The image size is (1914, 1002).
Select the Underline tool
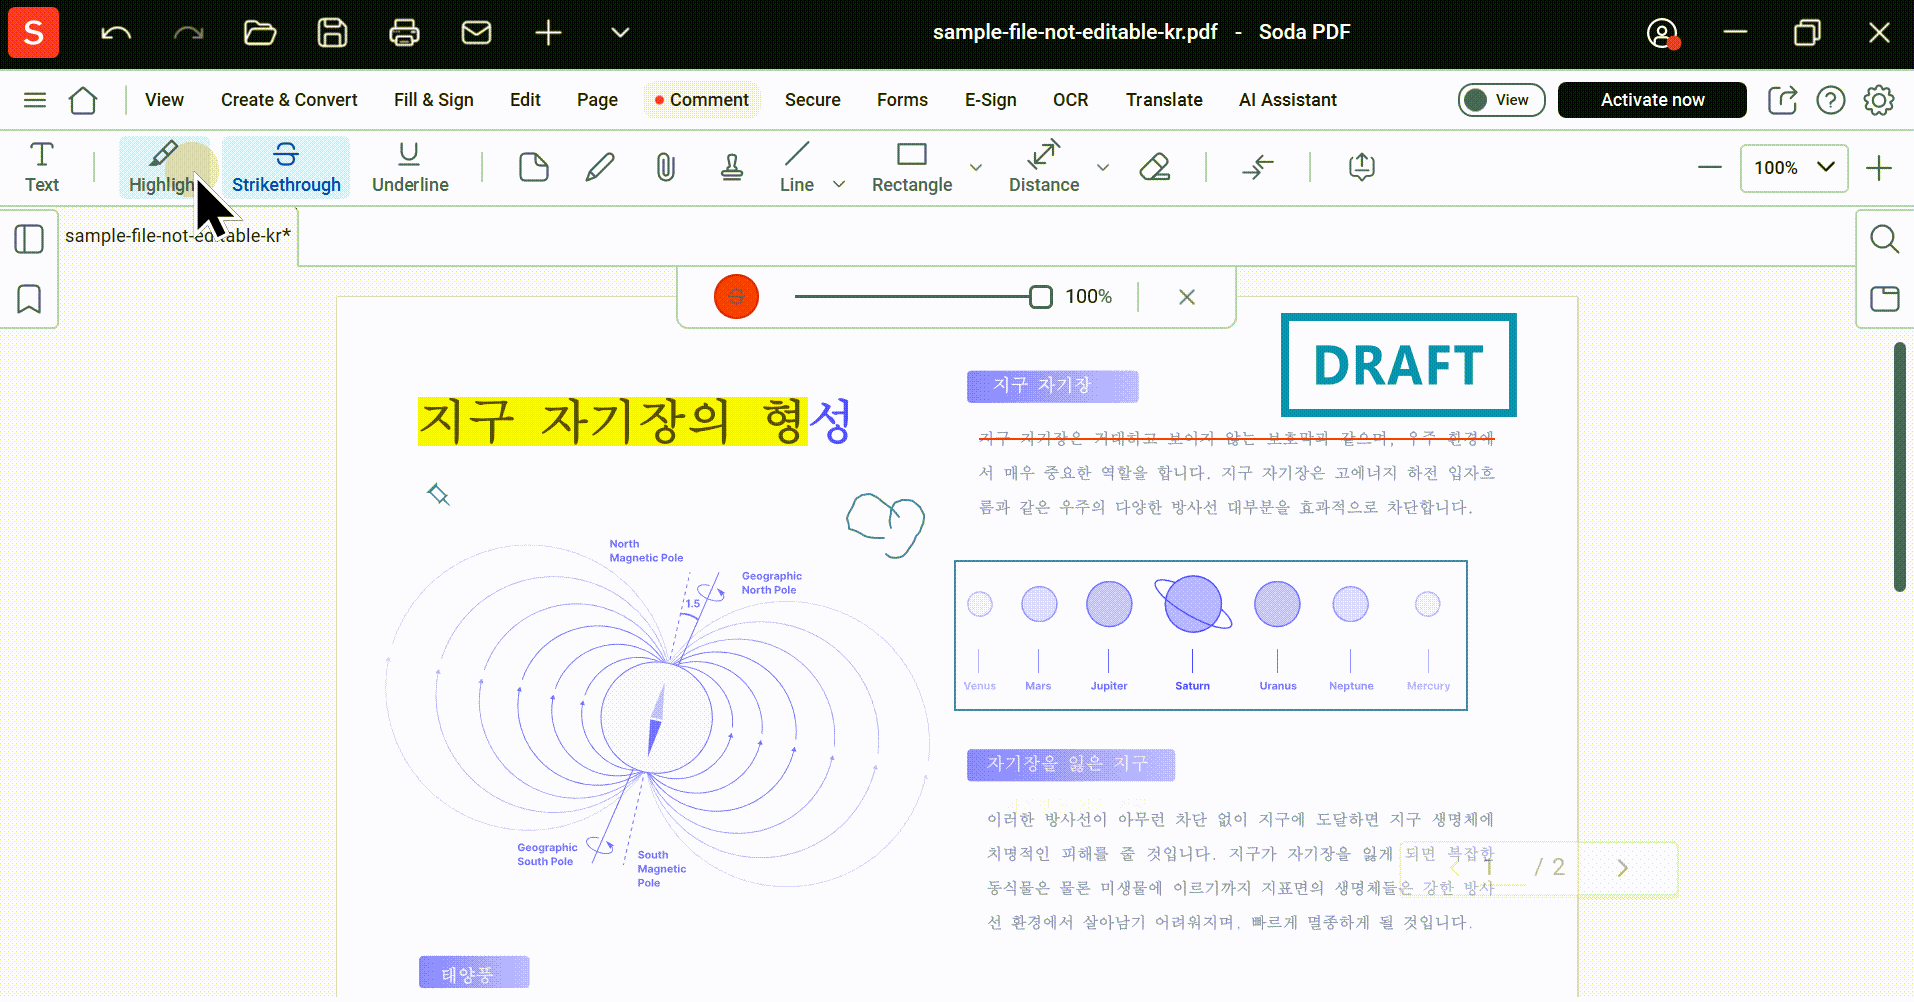(410, 167)
